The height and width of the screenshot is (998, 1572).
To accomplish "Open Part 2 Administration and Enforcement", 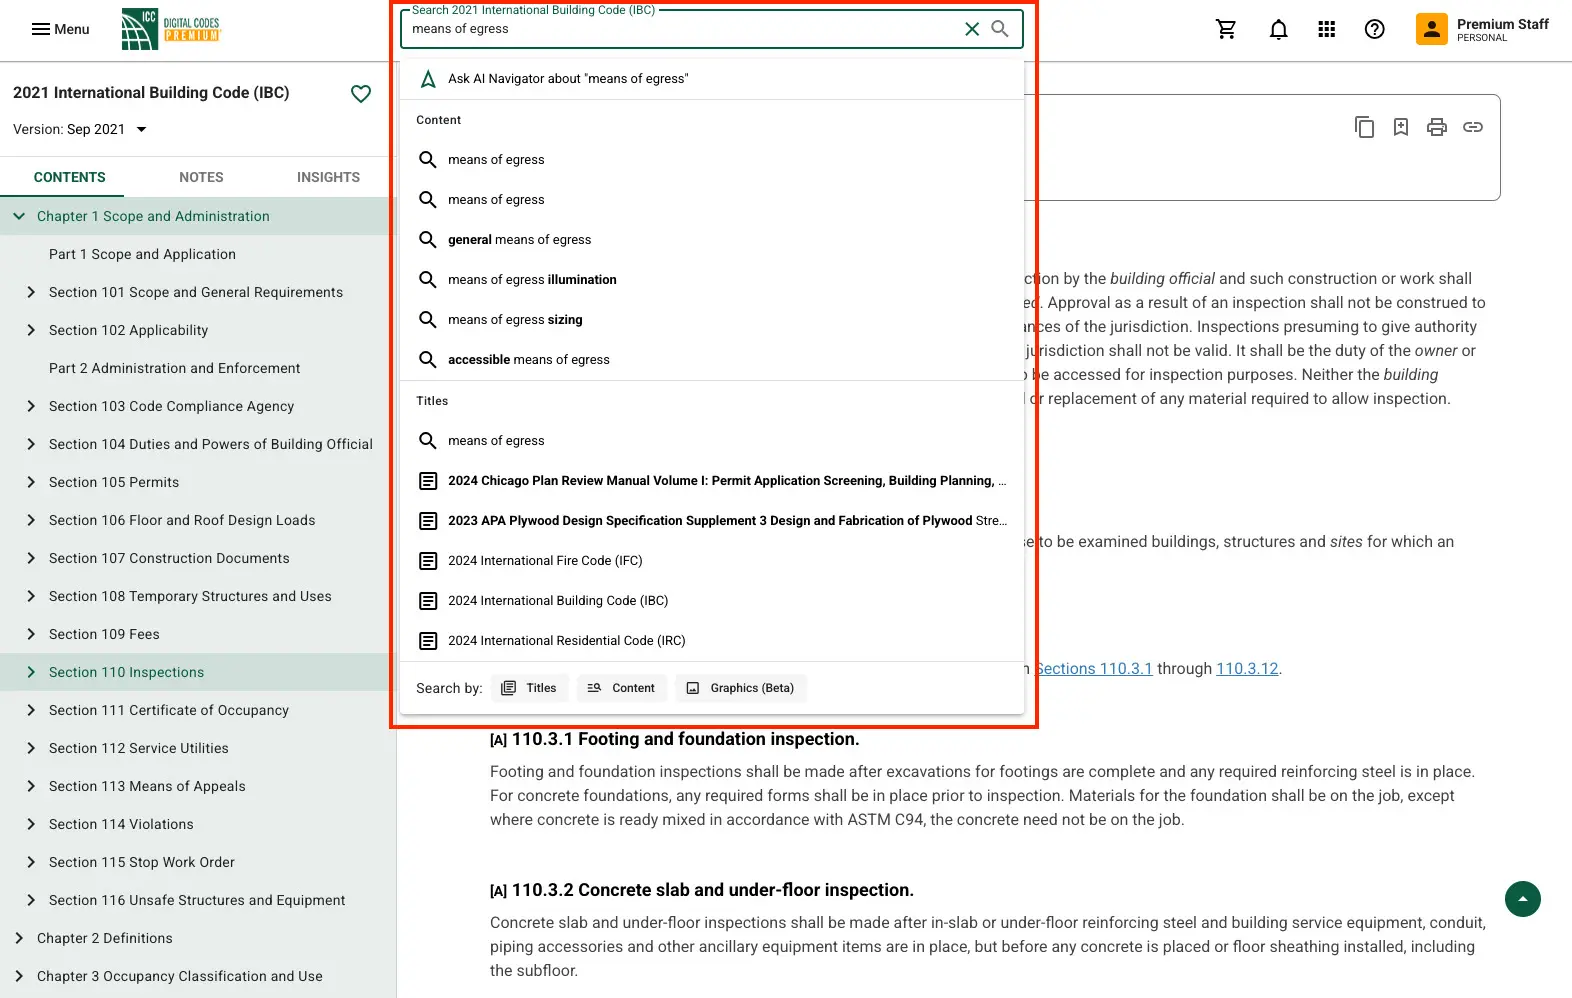I will (x=174, y=368).
